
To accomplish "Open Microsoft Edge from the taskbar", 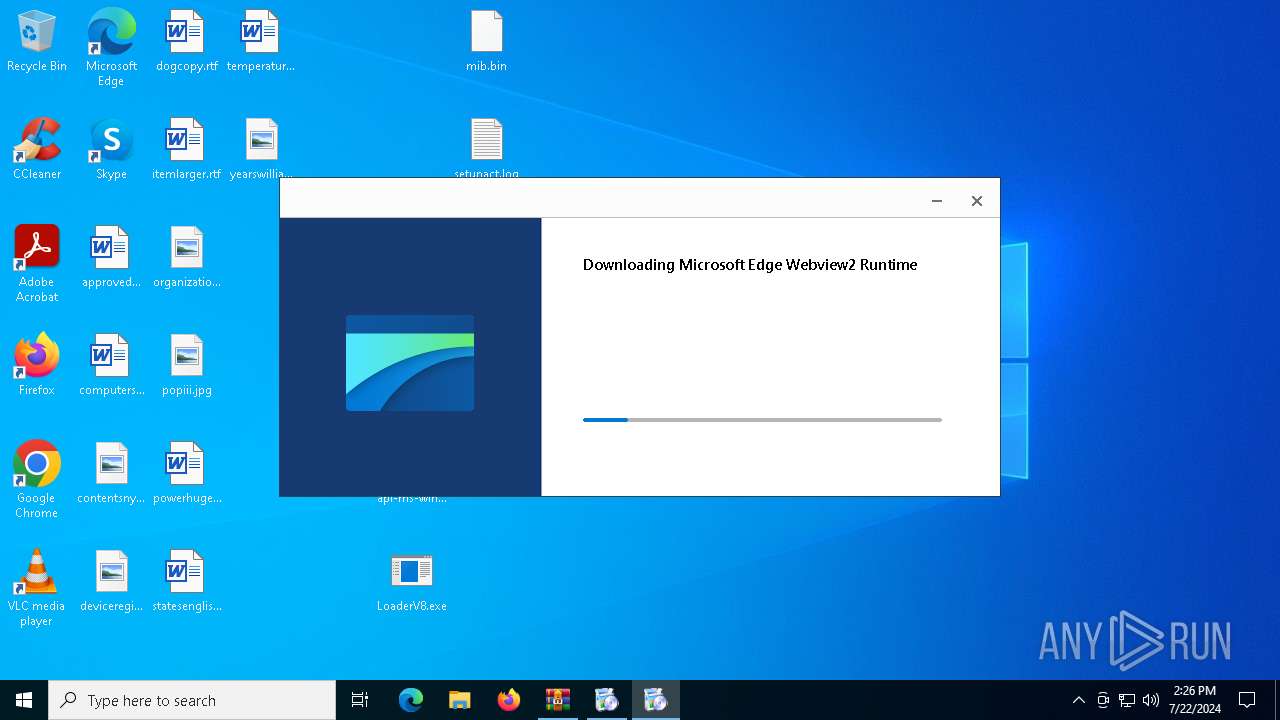I will coord(411,700).
